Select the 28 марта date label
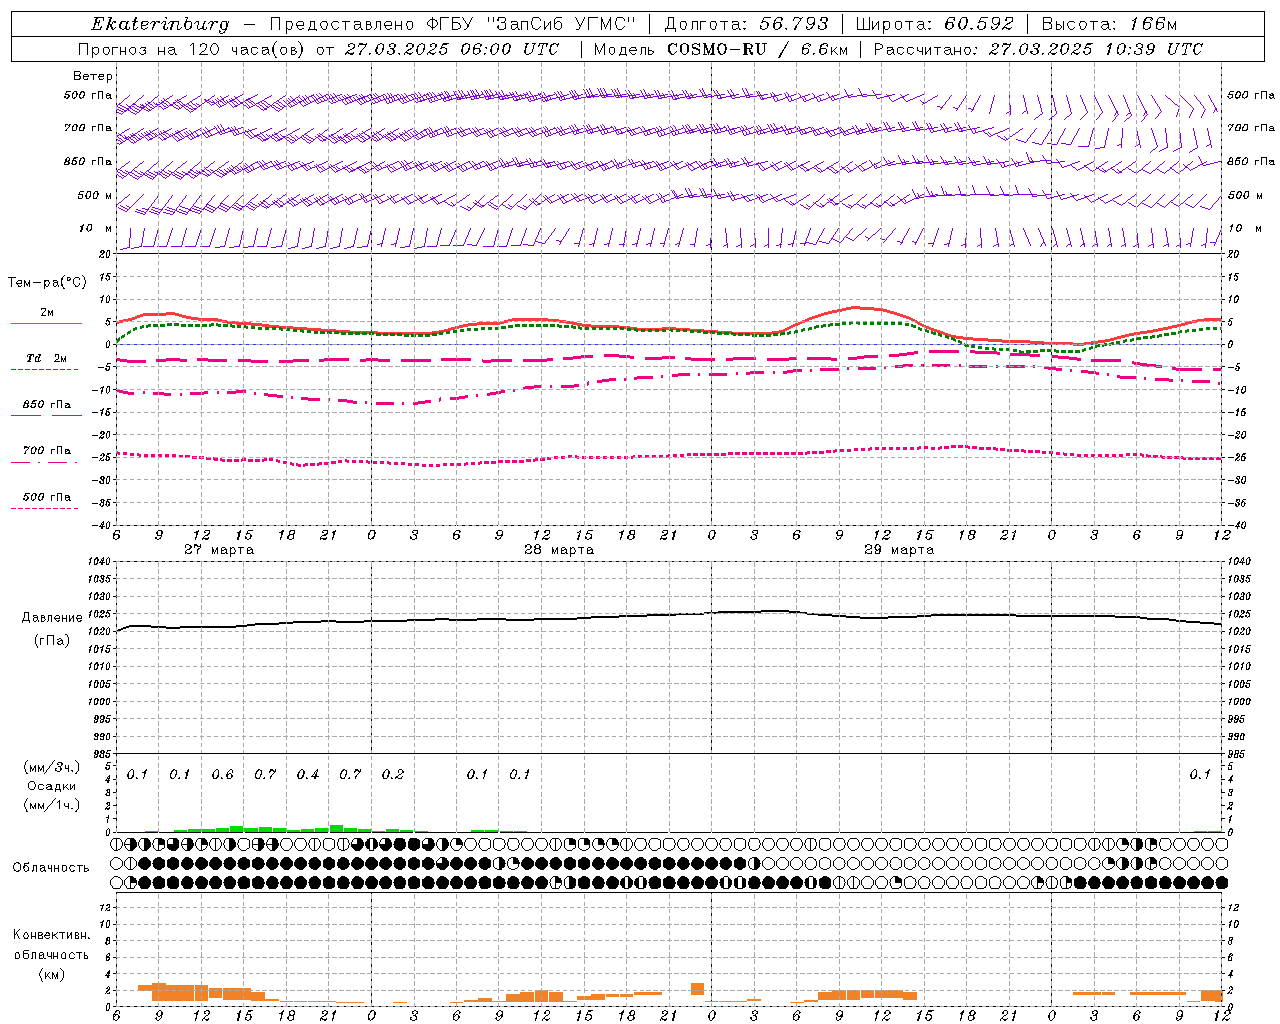 click(x=559, y=550)
